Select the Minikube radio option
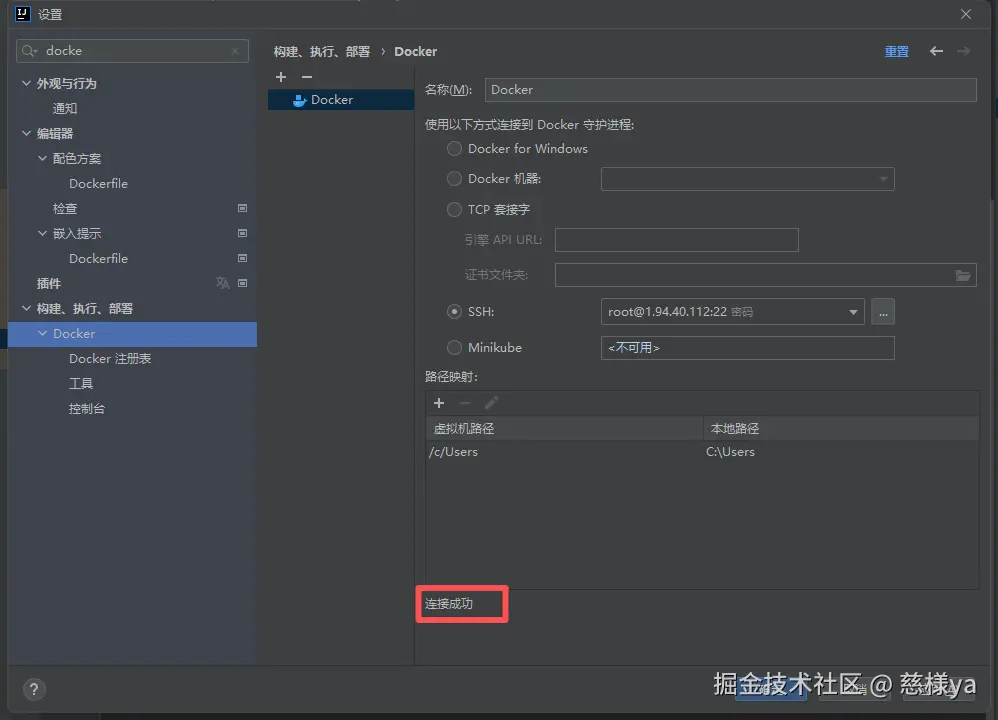 click(454, 348)
